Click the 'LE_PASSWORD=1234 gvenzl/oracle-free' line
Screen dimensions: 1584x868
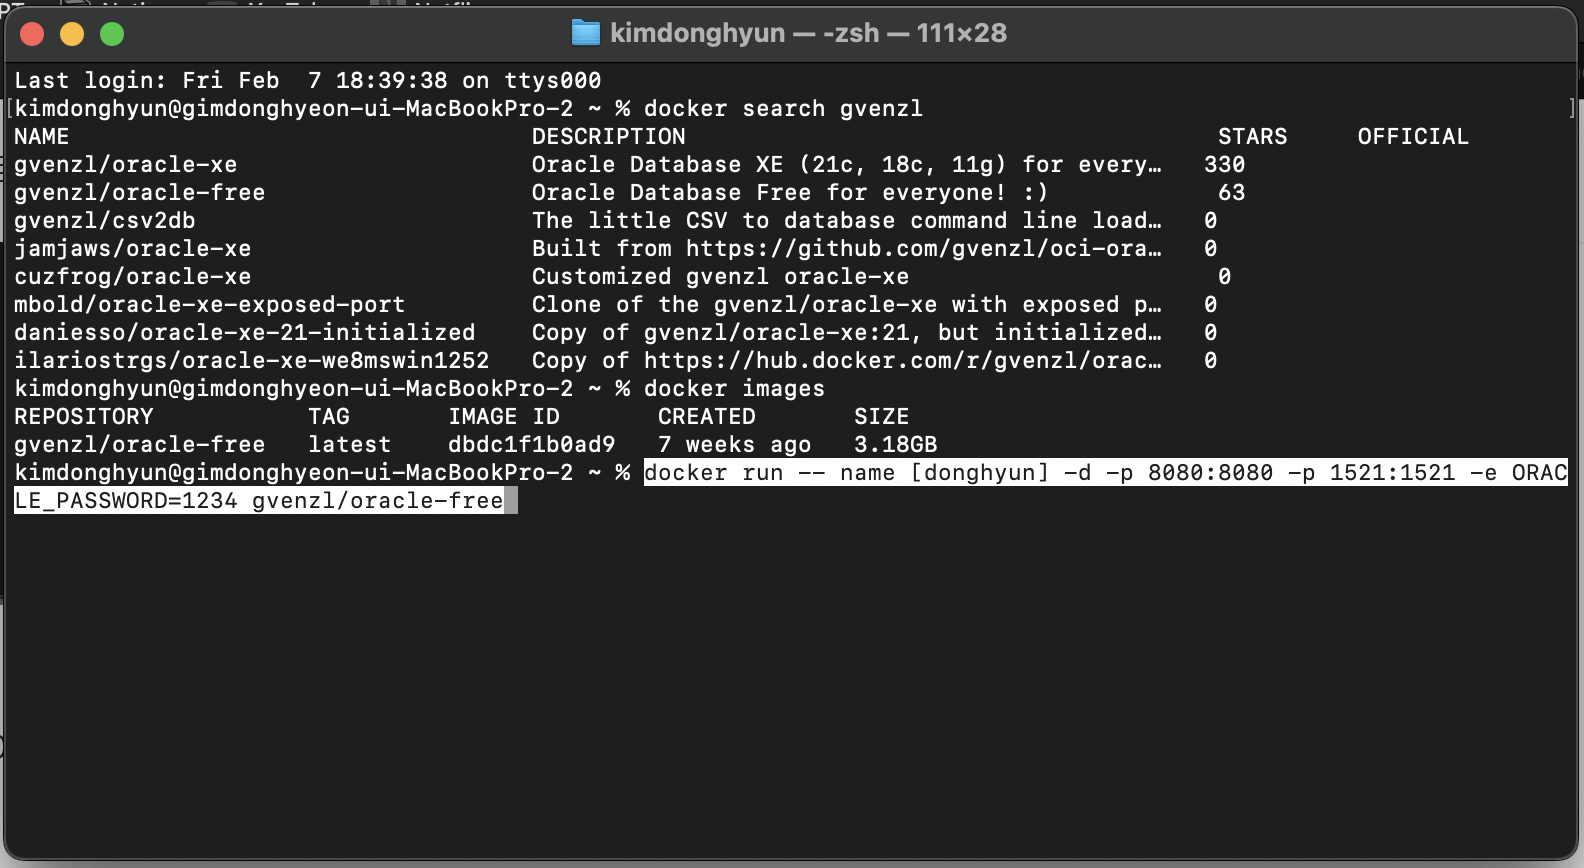click(x=259, y=500)
